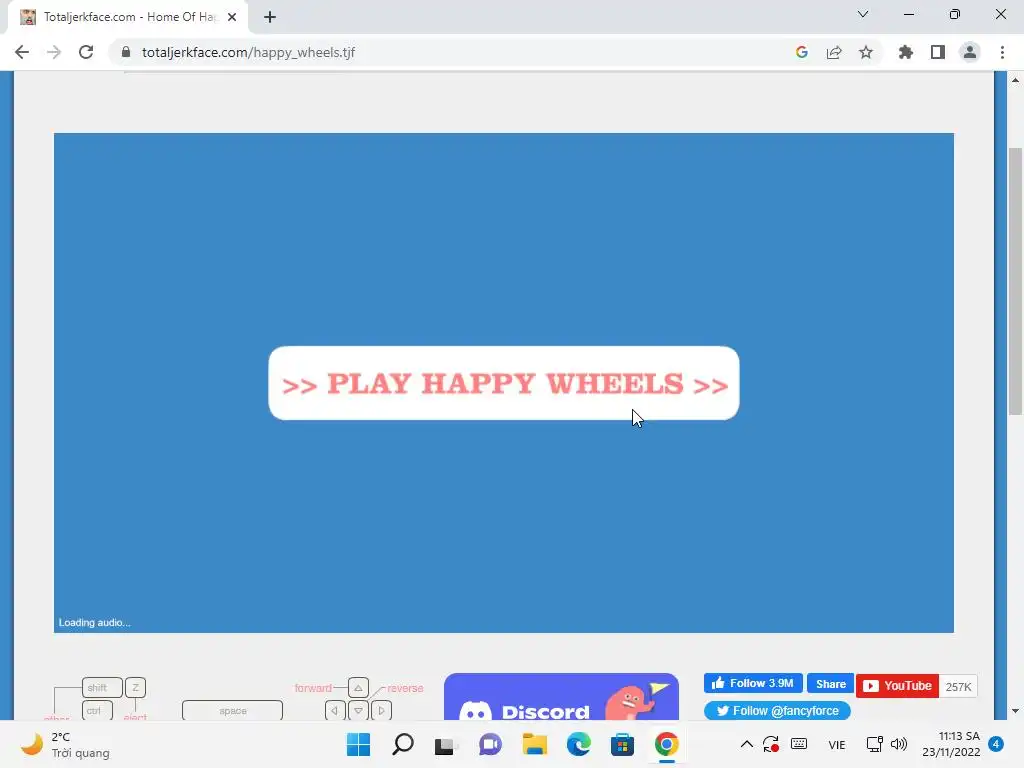1024x768 pixels.
Task: Click the space key diagram
Action: coord(232,711)
